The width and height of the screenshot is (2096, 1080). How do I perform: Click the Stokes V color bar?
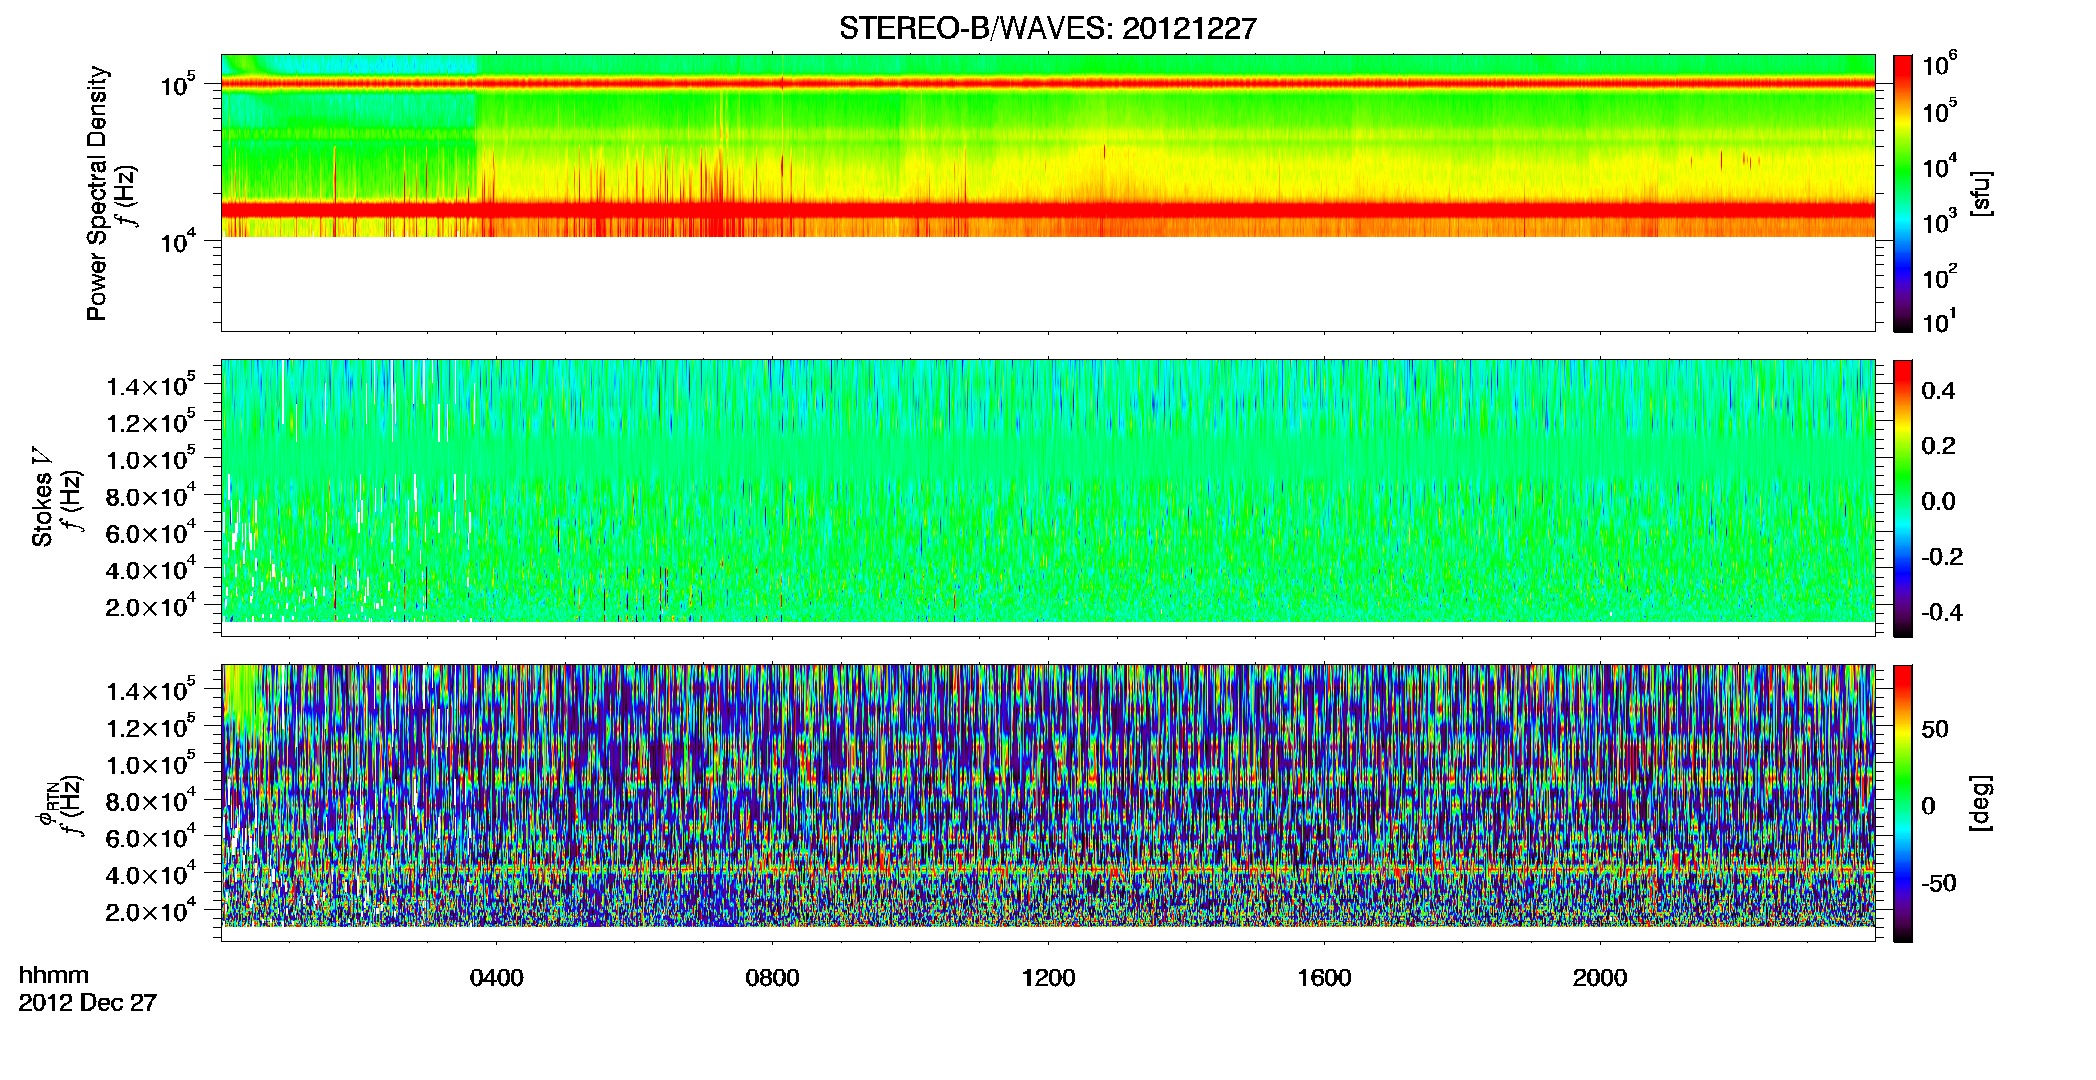[1903, 498]
